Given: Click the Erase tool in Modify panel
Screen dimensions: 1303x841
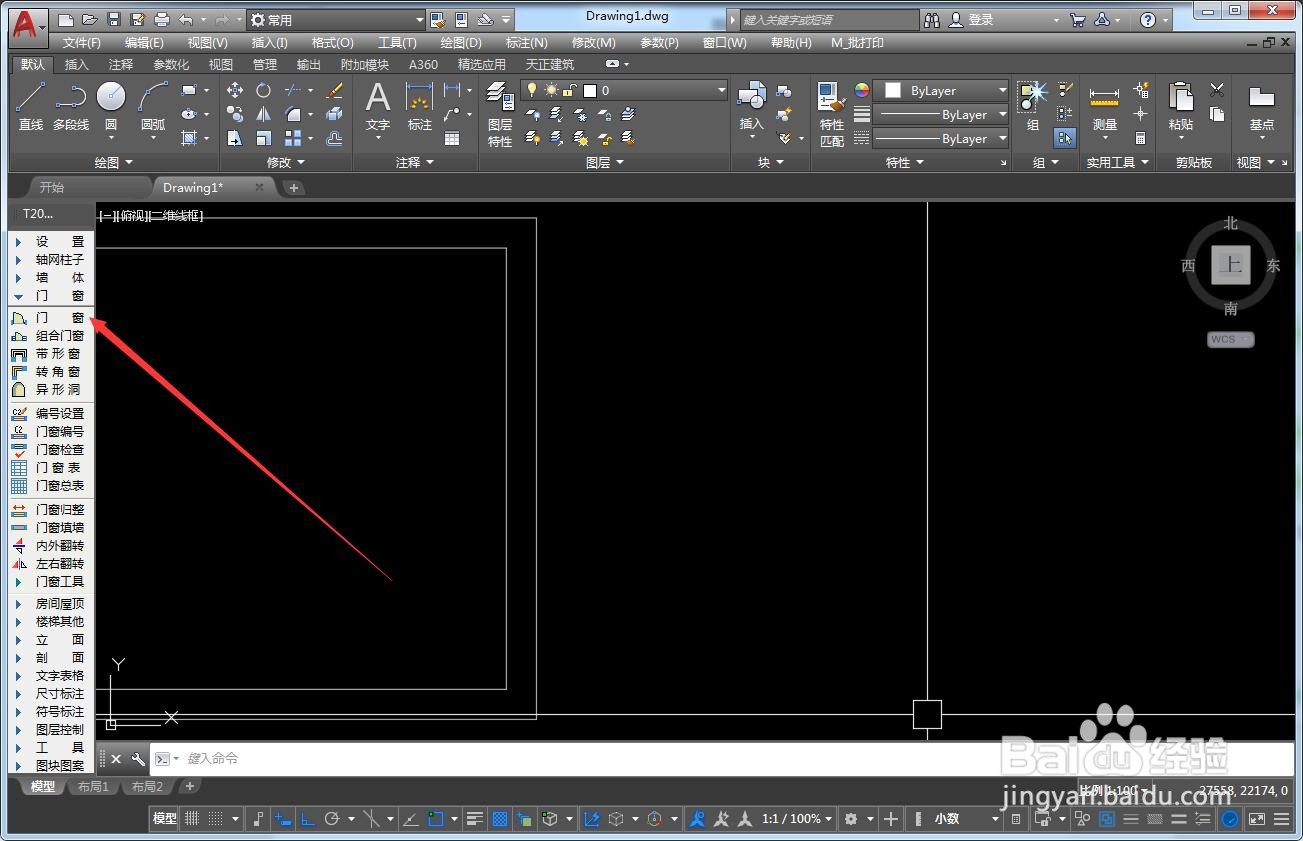Looking at the screenshot, I should pos(335,90).
